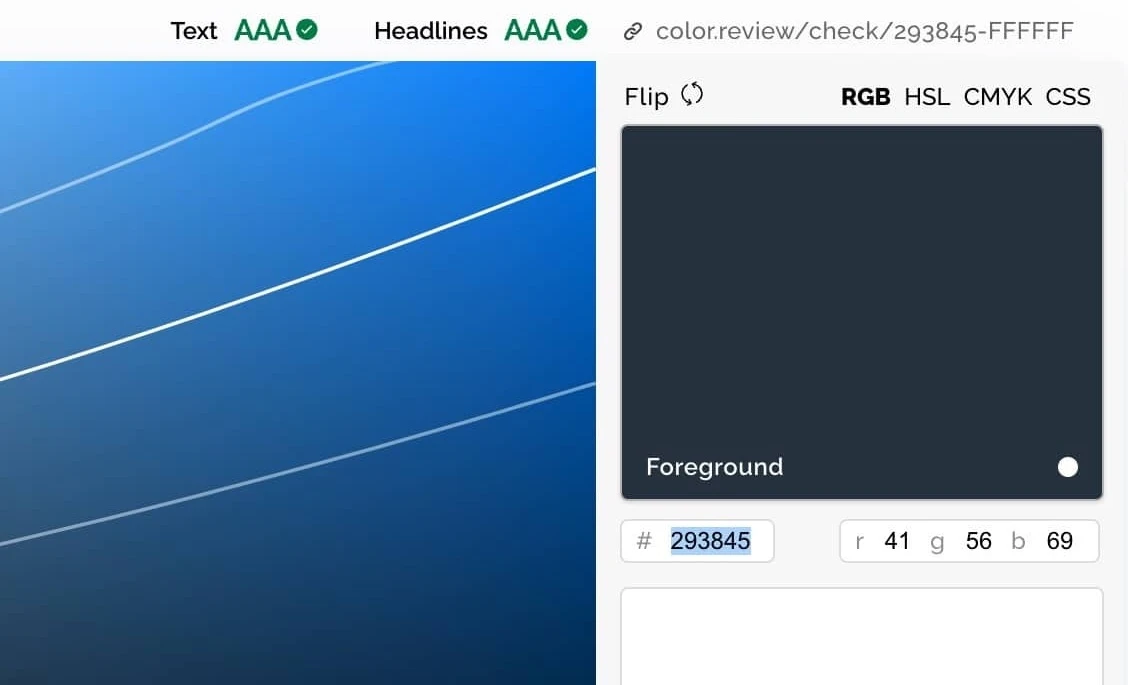Click the Flip circular arrows icon
The image size is (1128, 685).
click(x=692, y=95)
